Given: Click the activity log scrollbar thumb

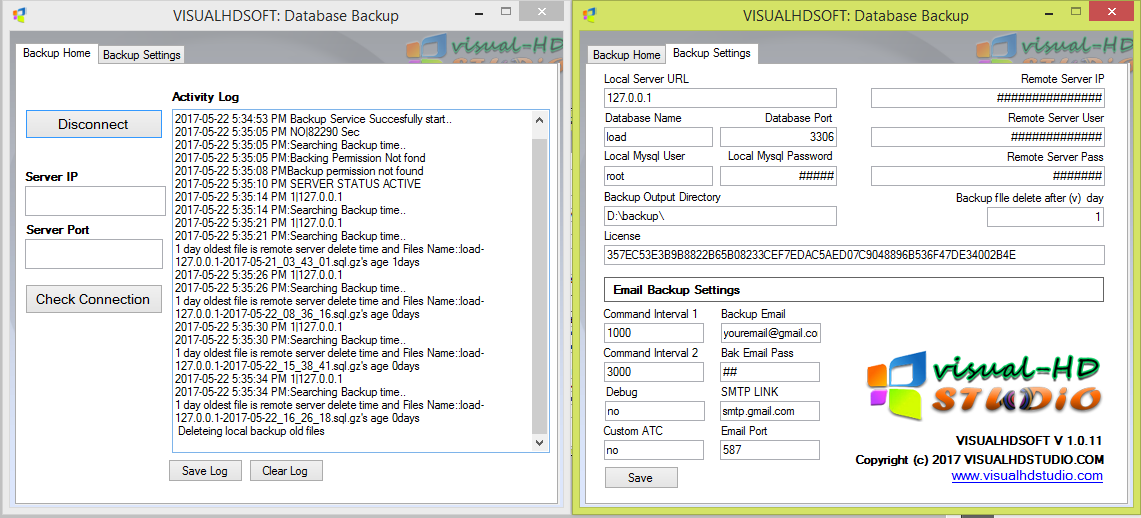Looking at the screenshot, I should [539, 285].
